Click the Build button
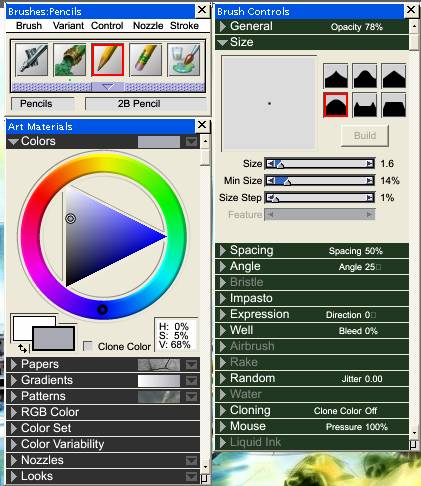 (x=365, y=135)
